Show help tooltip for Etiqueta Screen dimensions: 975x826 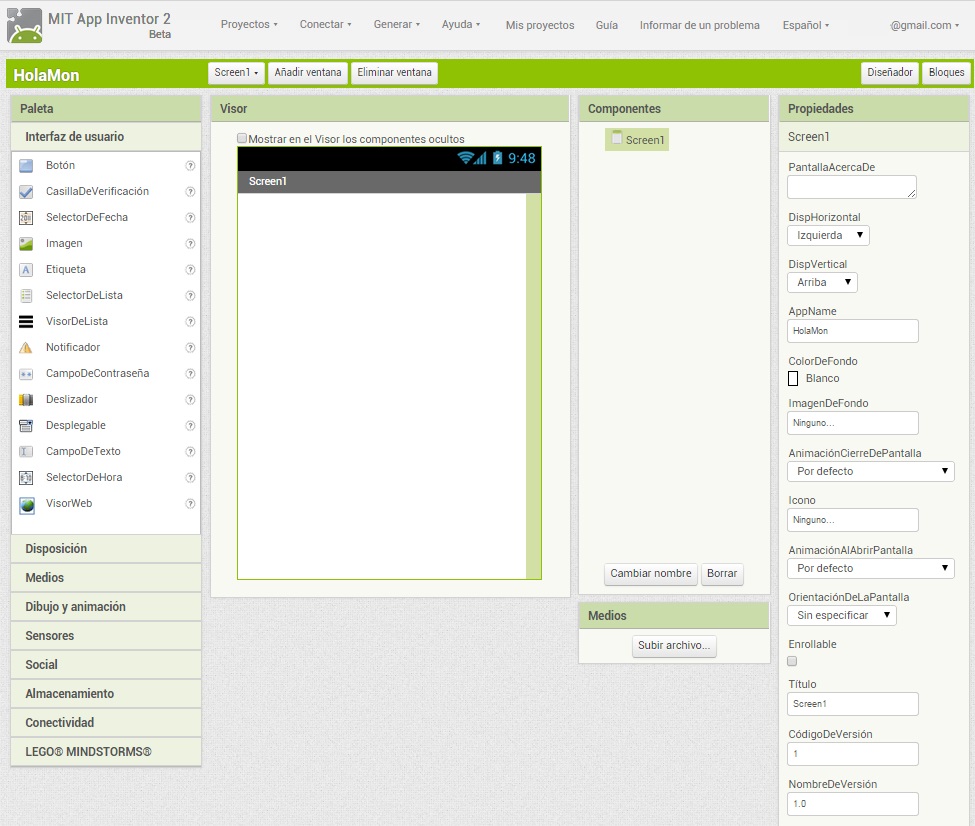[x=190, y=270]
